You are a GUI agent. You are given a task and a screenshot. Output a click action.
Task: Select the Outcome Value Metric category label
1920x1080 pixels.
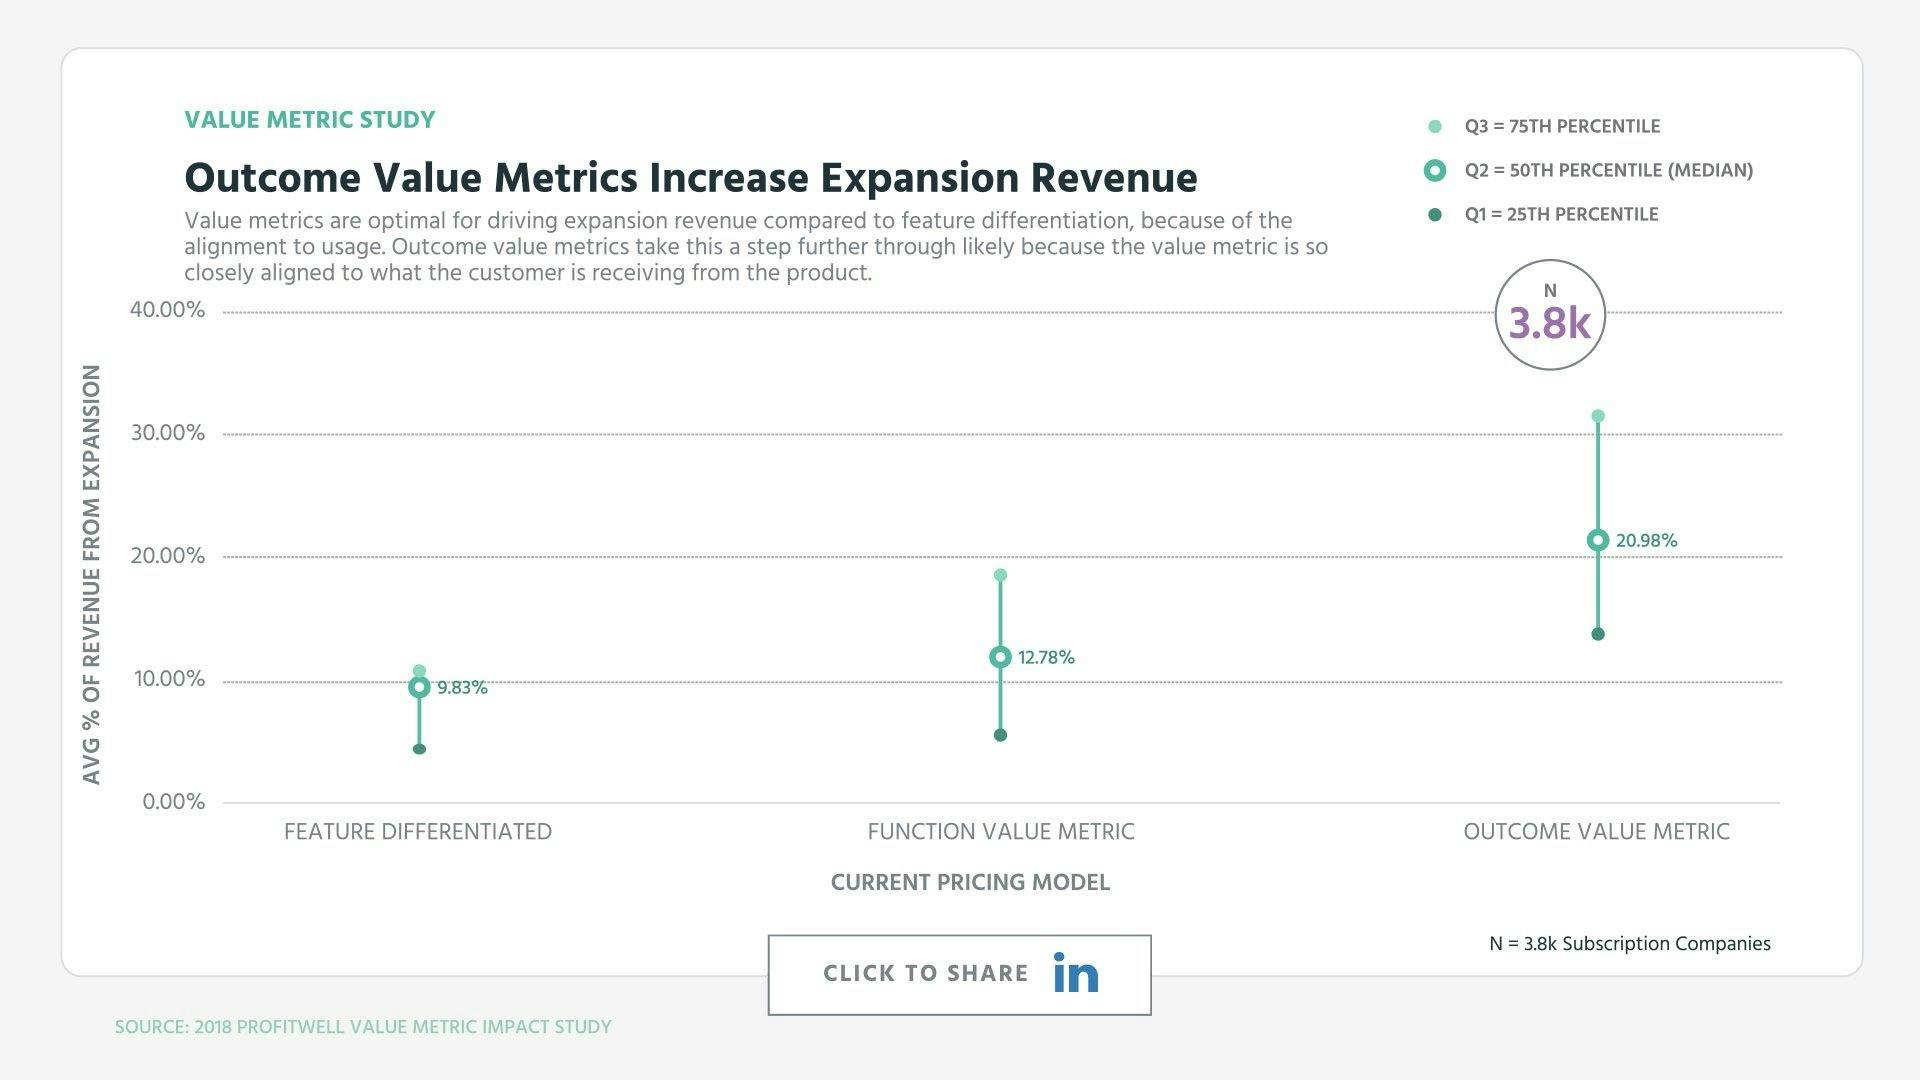(1597, 831)
